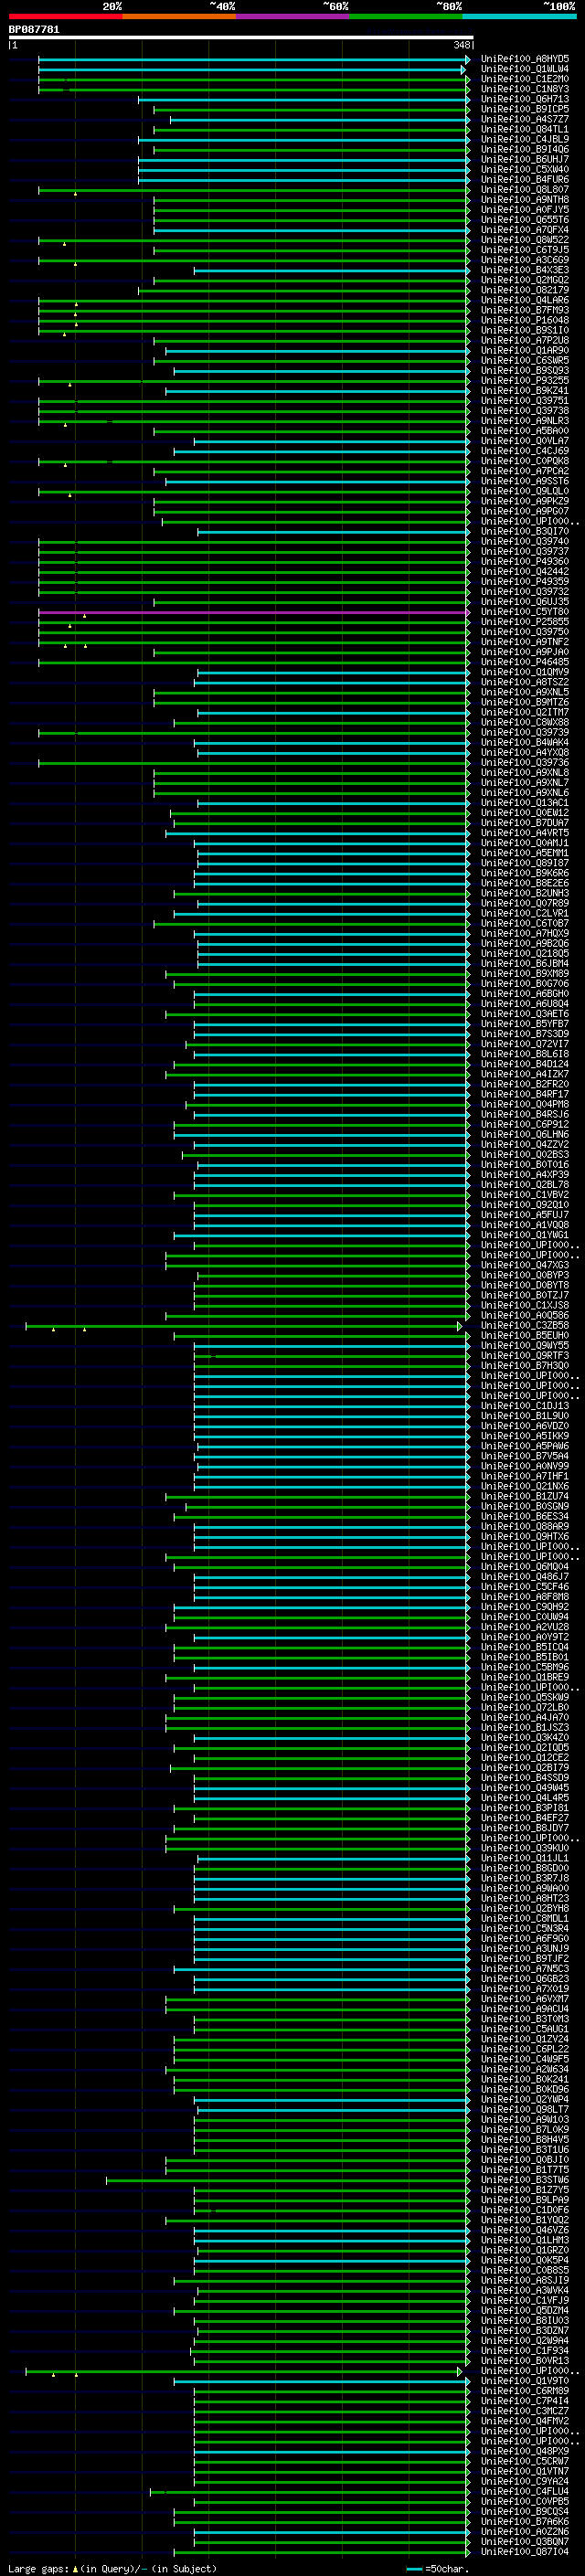Click the purple alignment bar of C5YT80
585x2576 pixels.
254,612
